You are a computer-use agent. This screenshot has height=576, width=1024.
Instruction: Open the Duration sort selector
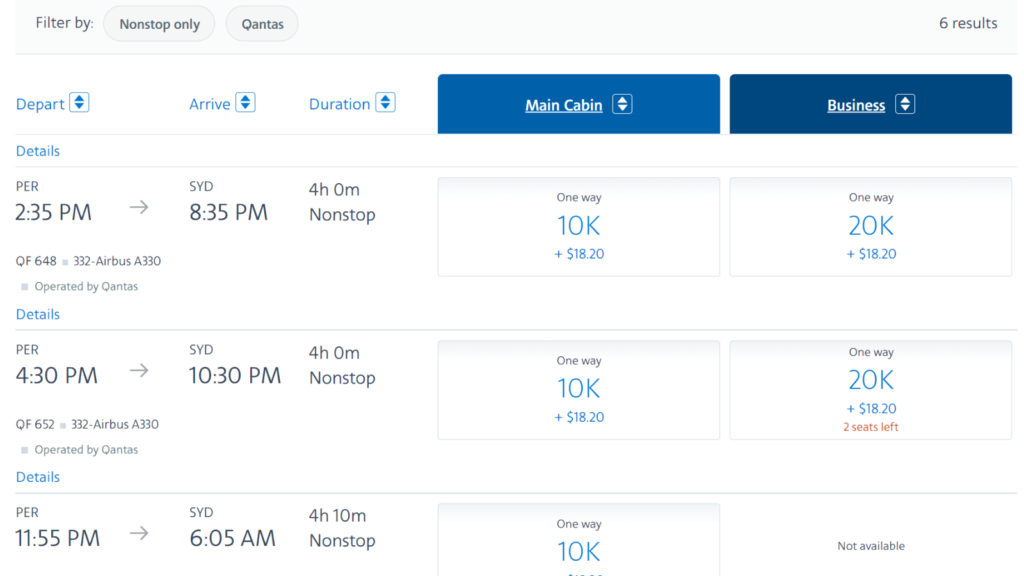(x=386, y=102)
